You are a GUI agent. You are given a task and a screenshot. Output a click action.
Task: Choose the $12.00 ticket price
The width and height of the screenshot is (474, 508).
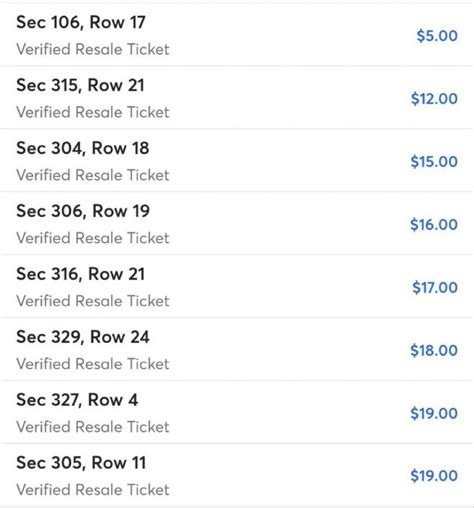pyautogui.click(x=434, y=99)
